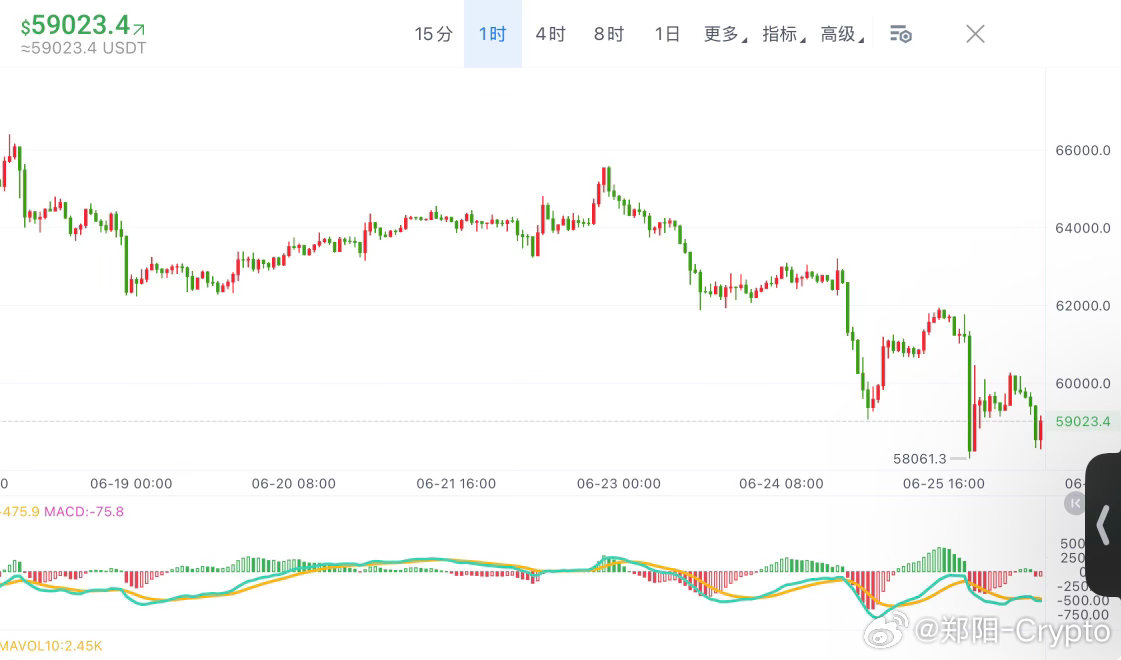Click the 06-23 00:00 time label
Viewport: 1121px width, 660px height.
coord(618,483)
